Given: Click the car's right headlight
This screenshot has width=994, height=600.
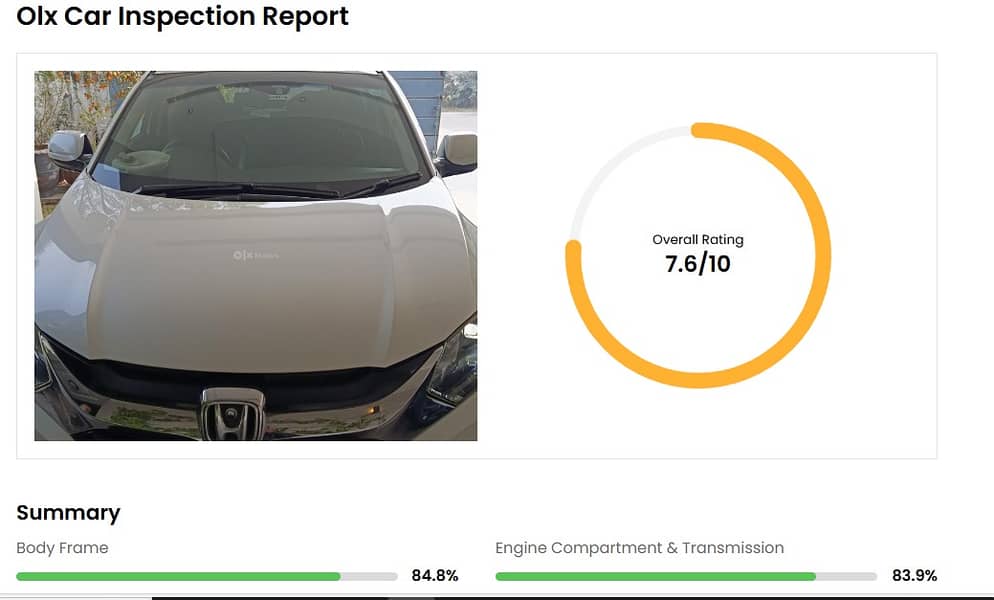Looking at the screenshot, I should pos(455,365).
